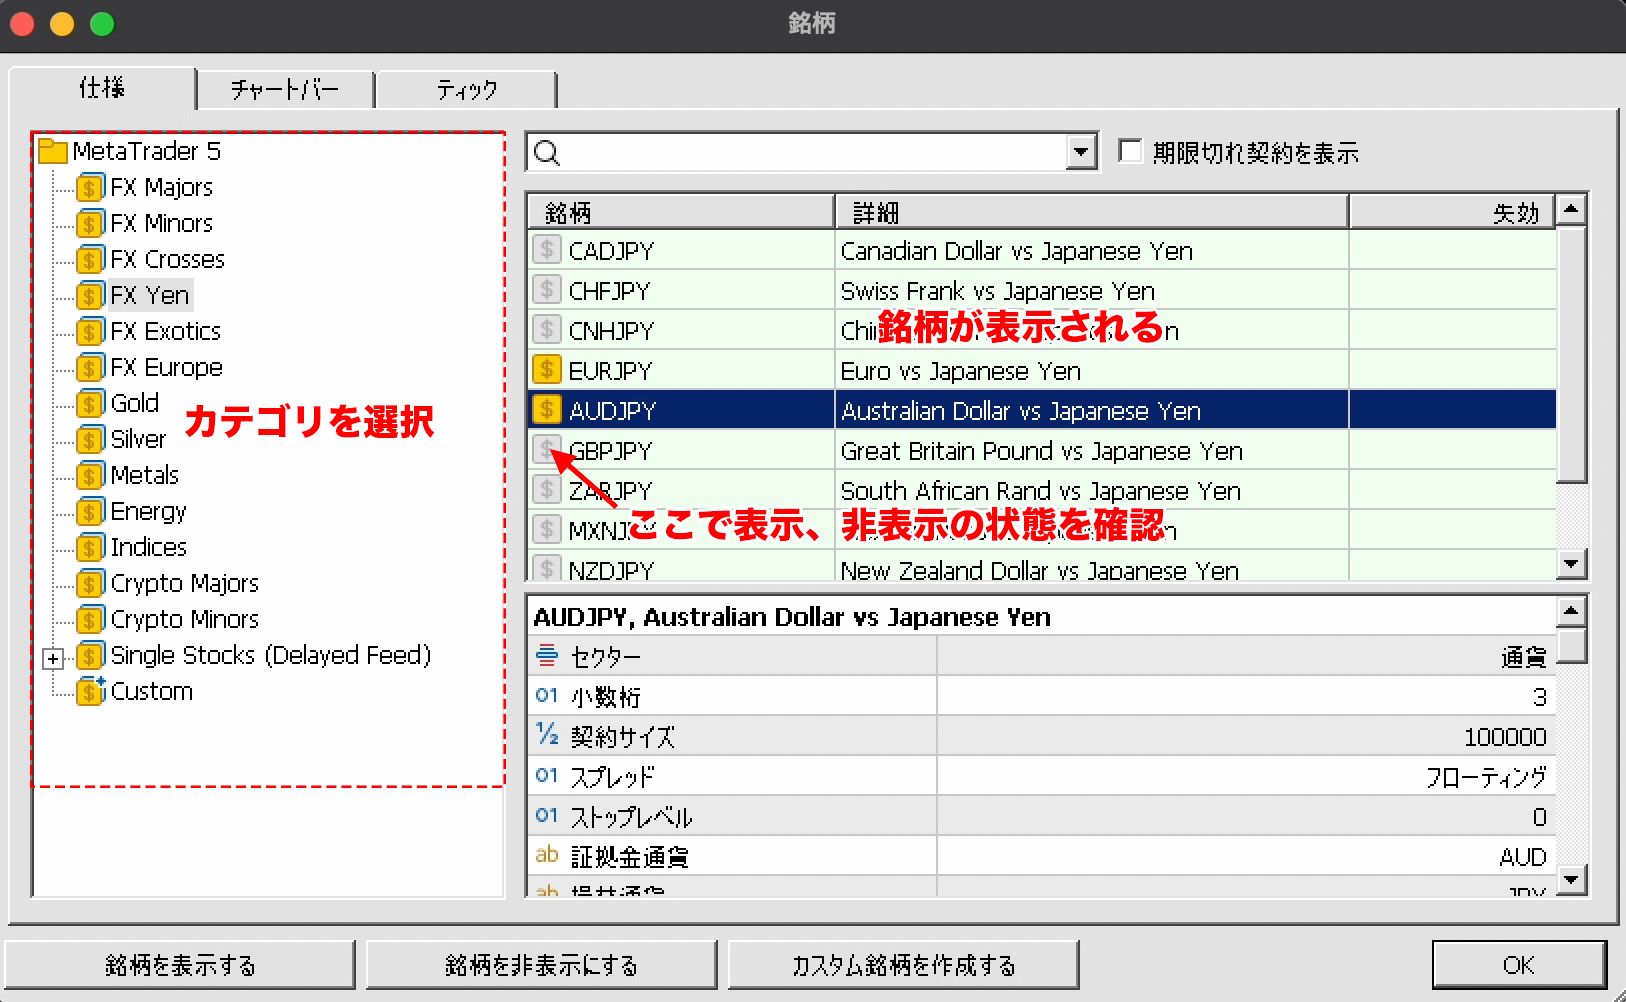Switch to the チャートバー tab

[285, 90]
